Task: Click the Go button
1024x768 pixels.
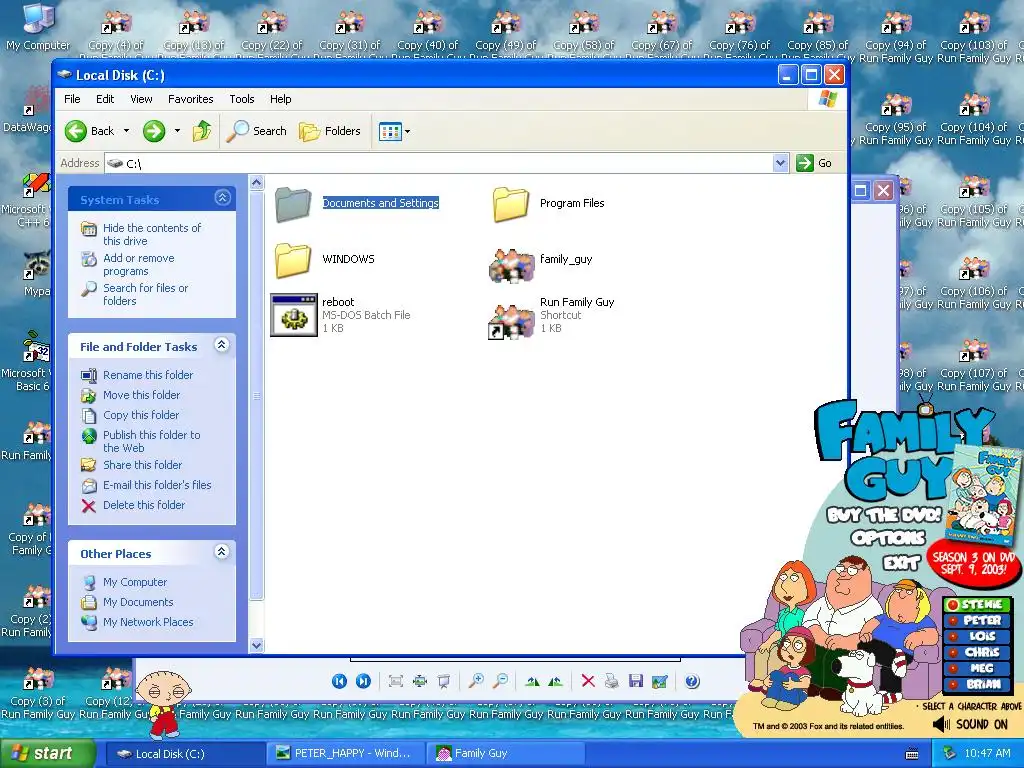Action: [x=814, y=163]
